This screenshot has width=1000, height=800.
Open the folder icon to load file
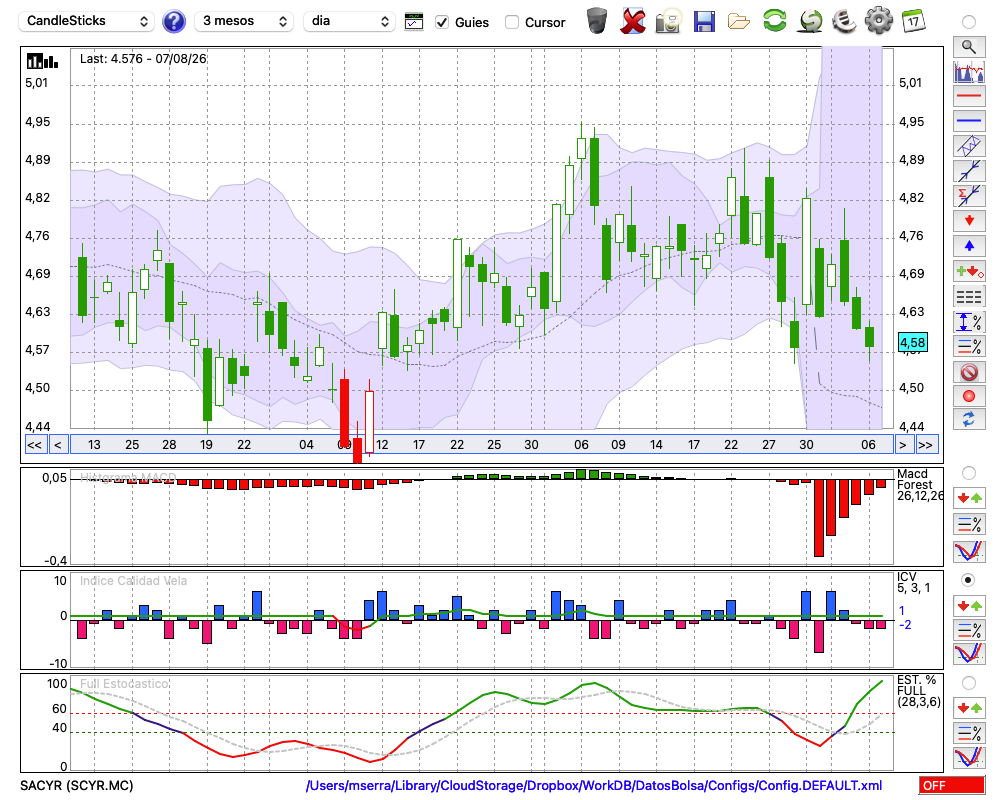739,22
